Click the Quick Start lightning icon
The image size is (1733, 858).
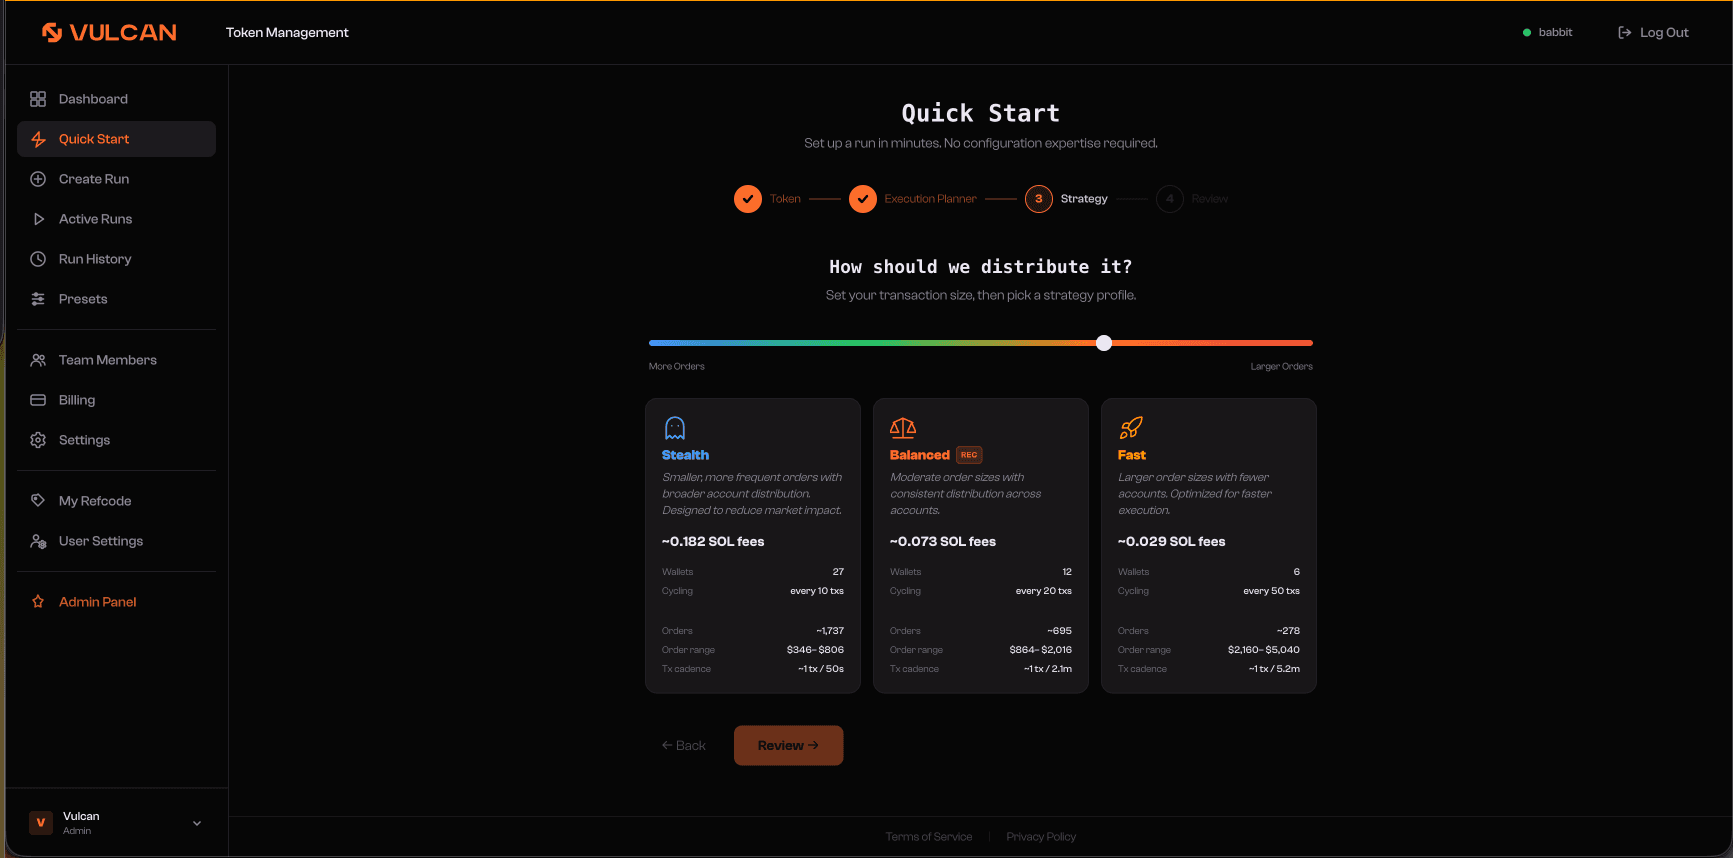[x=38, y=139]
